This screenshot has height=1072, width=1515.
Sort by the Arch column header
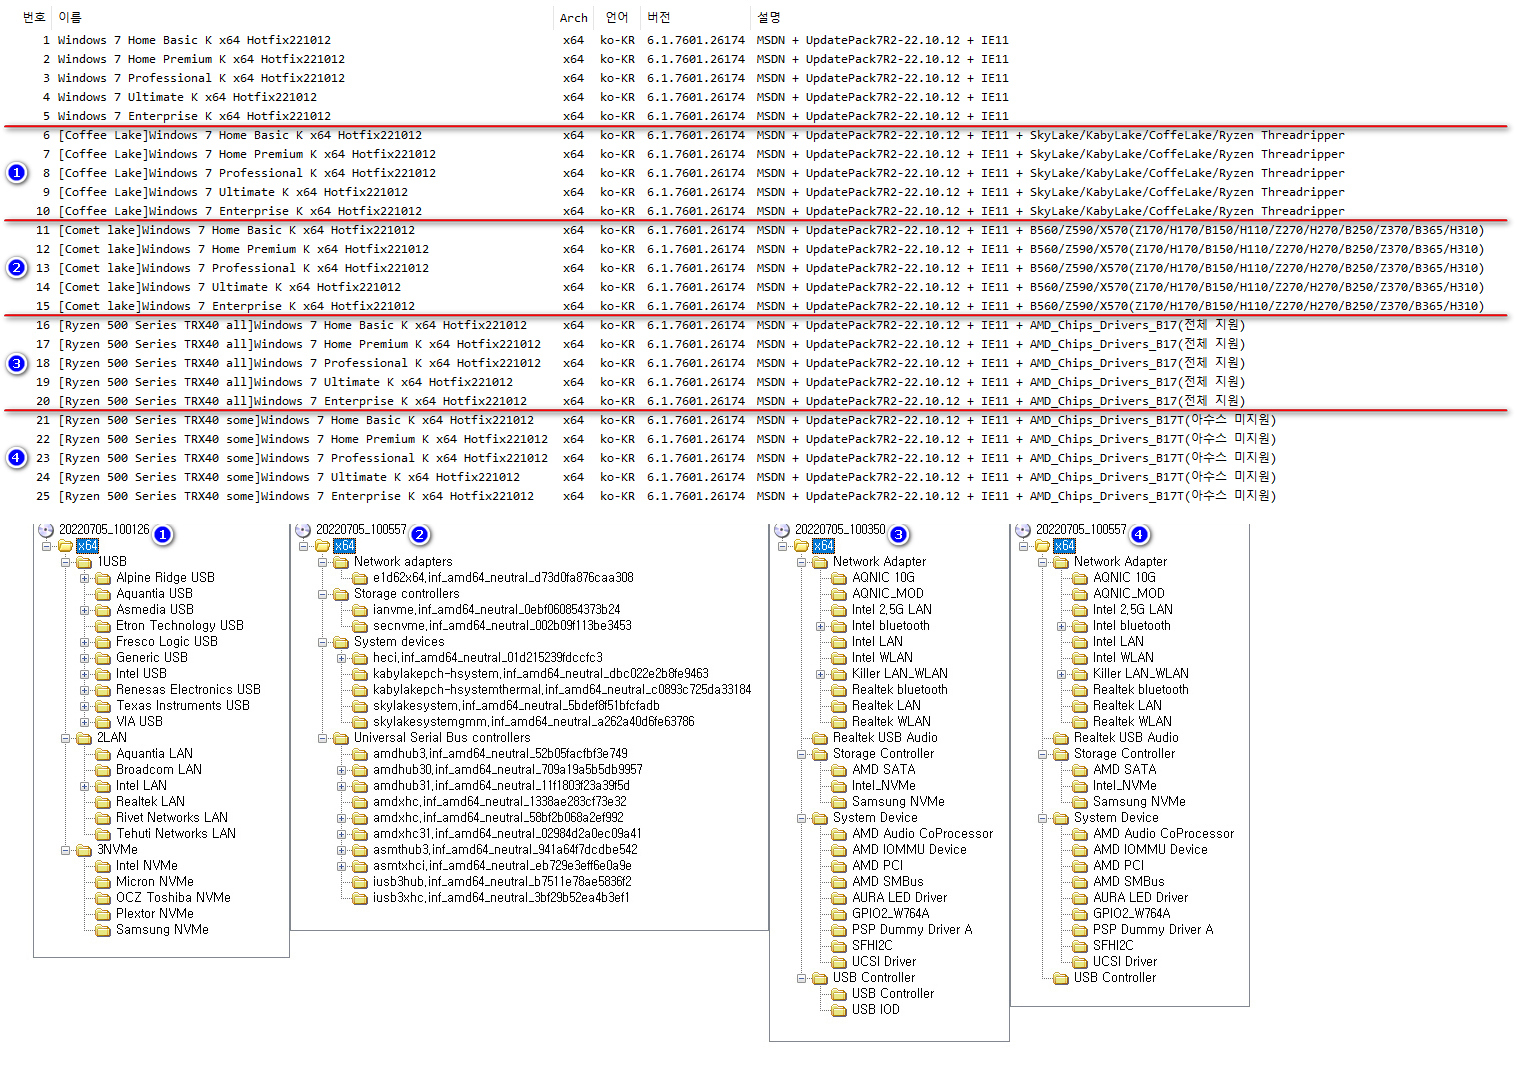pyautogui.click(x=574, y=17)
